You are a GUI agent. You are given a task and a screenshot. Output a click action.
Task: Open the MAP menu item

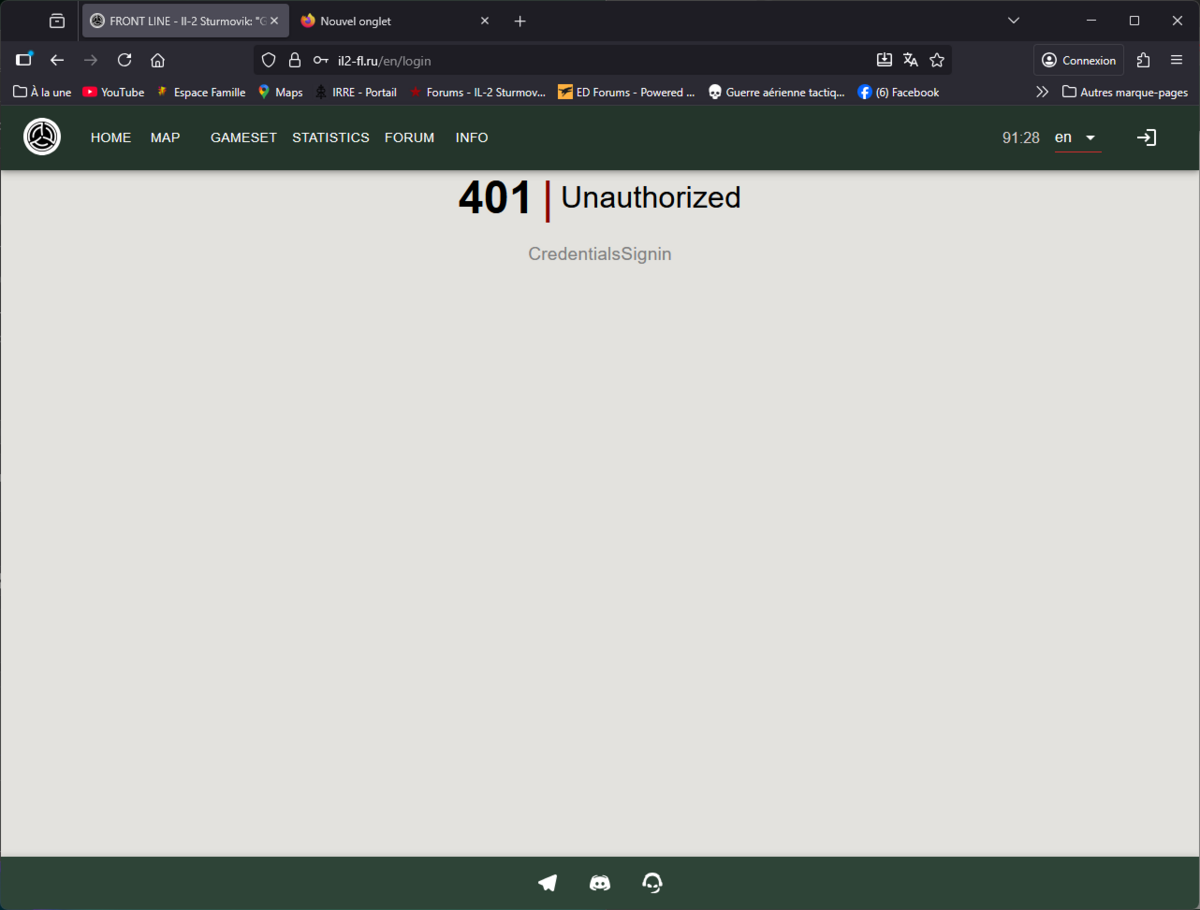pos(165,138)
